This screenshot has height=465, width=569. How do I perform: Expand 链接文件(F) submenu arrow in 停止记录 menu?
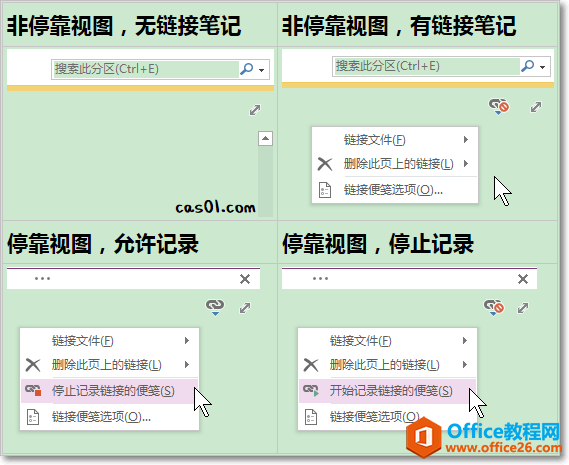[x=465, y=340]
